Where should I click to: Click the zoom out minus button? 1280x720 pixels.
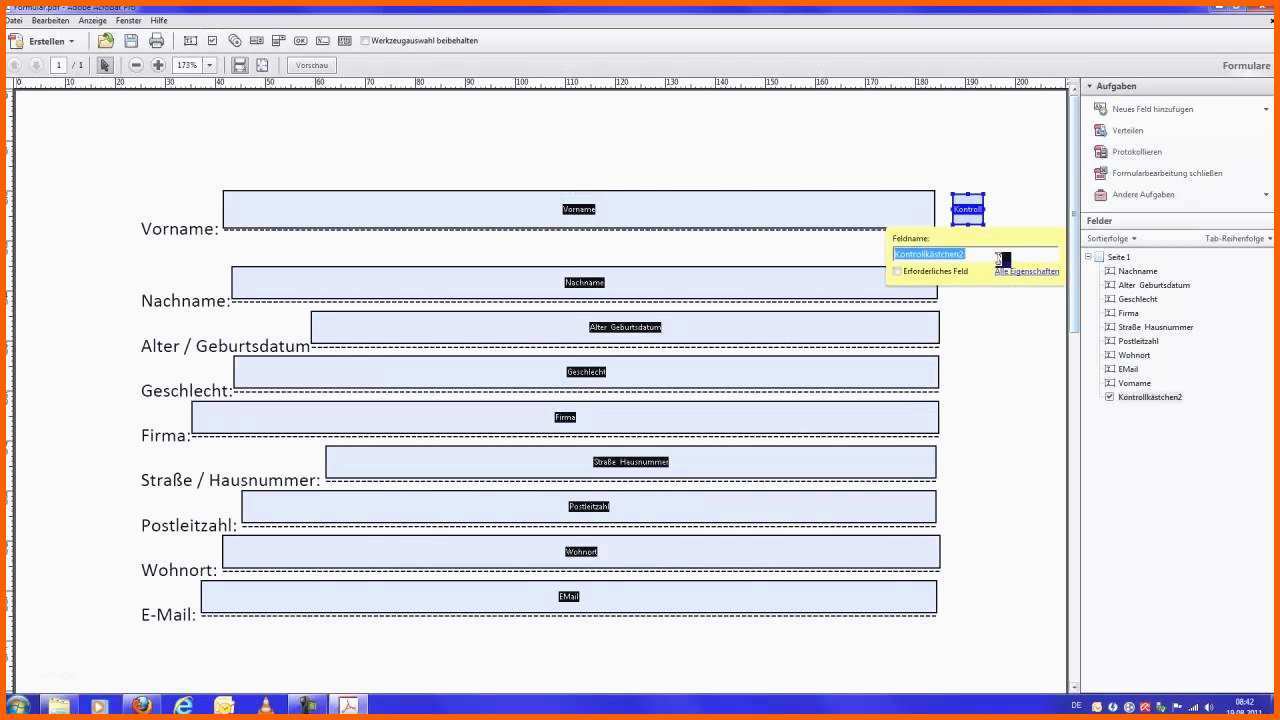point(136,65)
